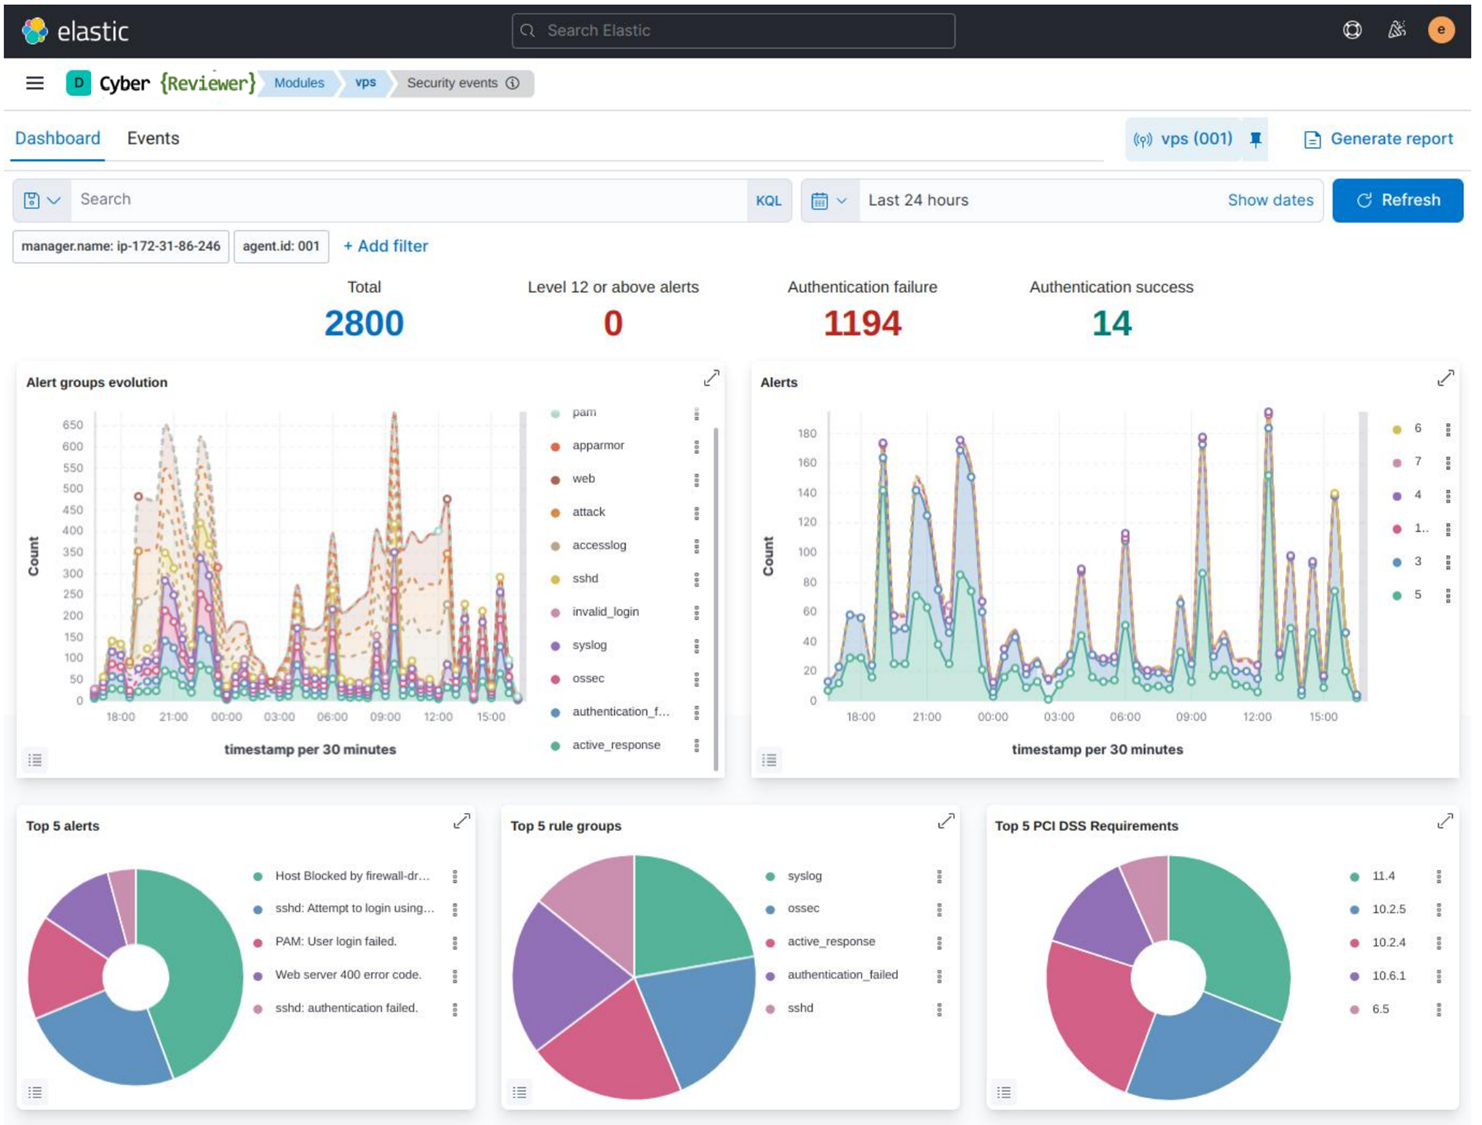
Task: Click the green syslog legend color dot
Action: point(770,876)
